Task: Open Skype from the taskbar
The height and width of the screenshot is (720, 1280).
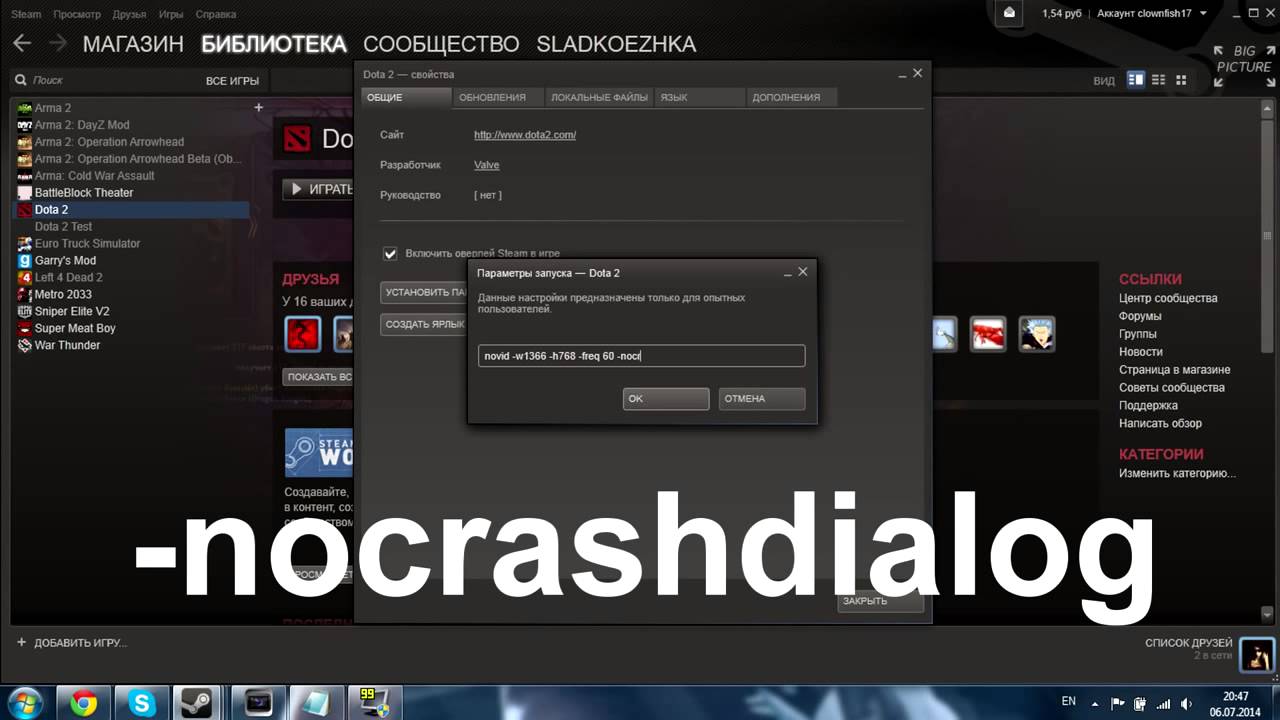Action: pyautogui.click(x=142, y=704)
